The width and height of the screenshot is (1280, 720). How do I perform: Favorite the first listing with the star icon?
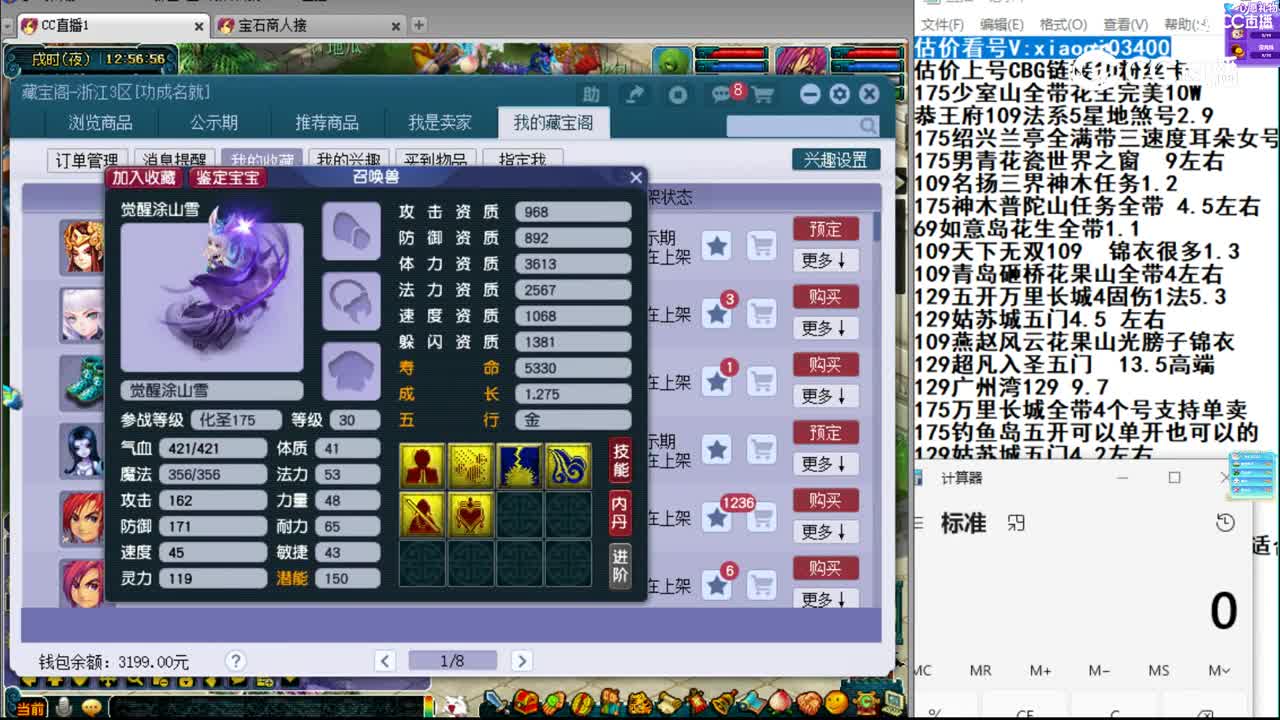pyautogui.click(x=717, y=245)
